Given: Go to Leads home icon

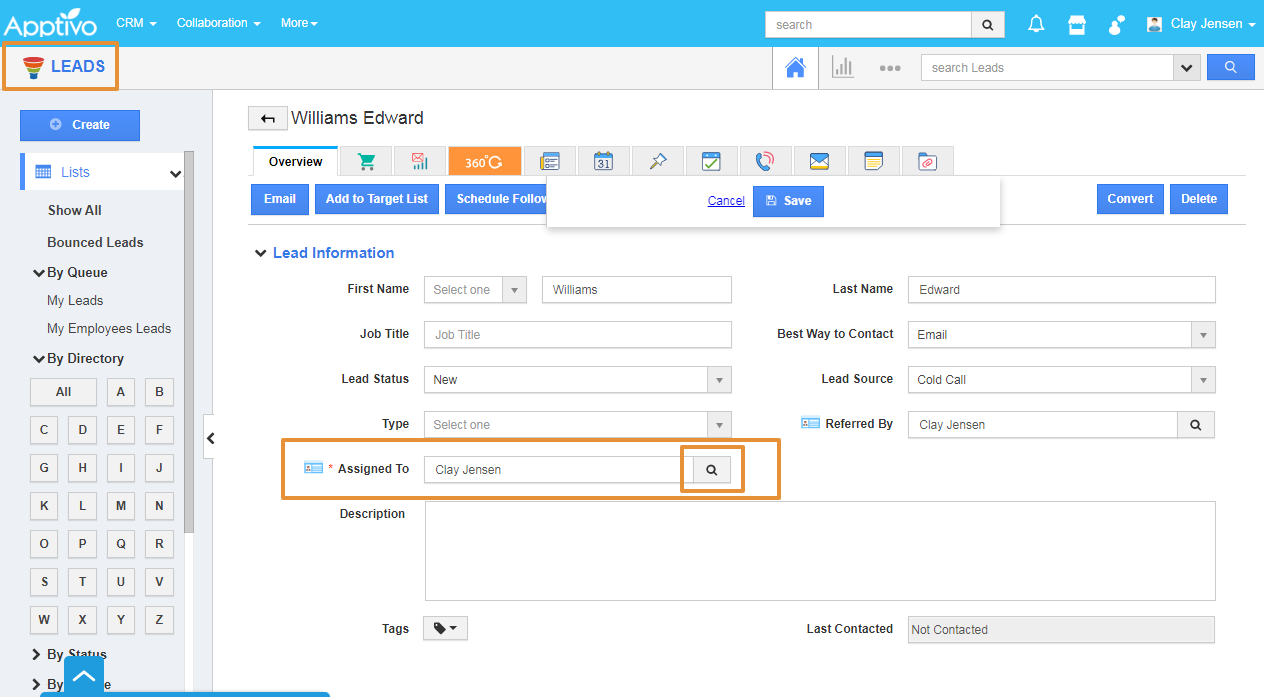Looking at the screenshot, I should coord(796,68).
